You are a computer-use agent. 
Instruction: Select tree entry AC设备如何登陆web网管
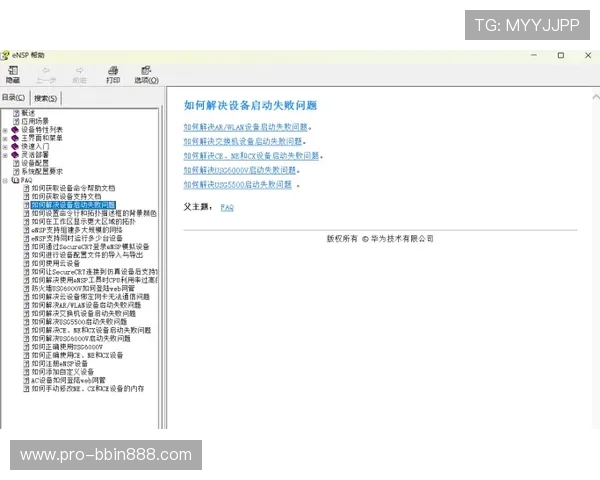point(68,380)
